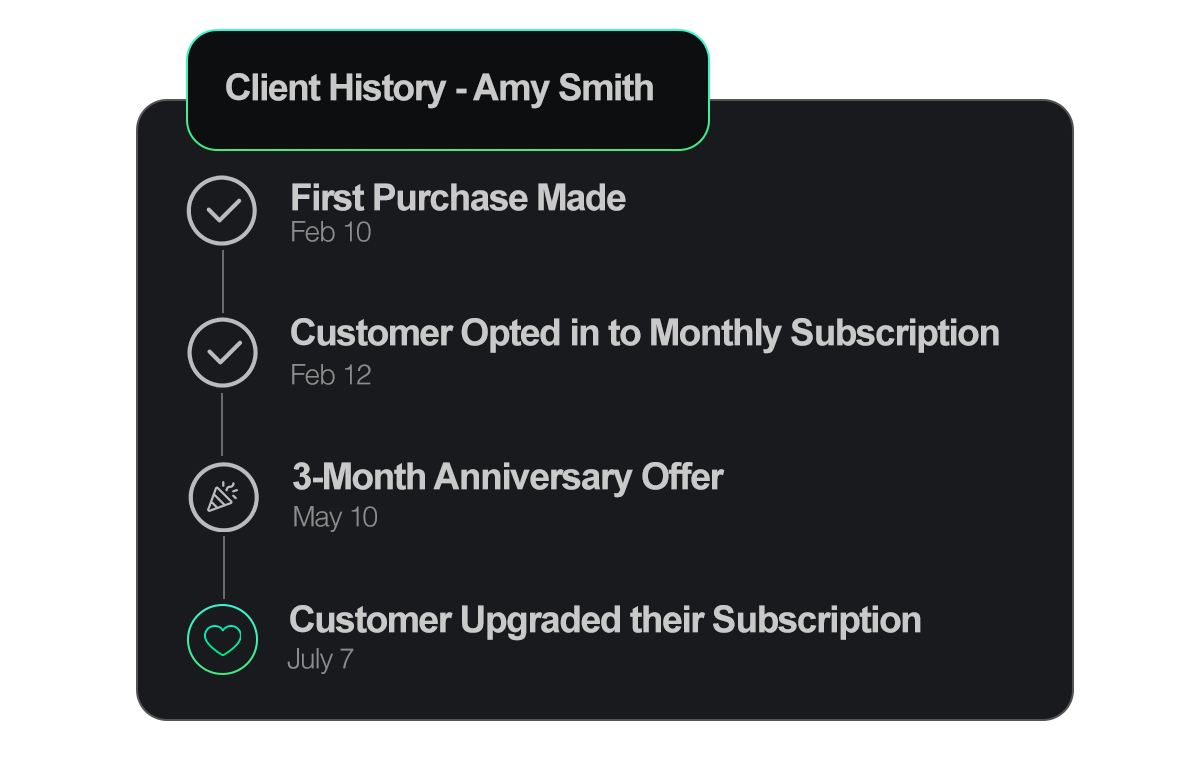This screenshot has height=760, width=1182.
Task: Select the July 7 date text
Action: [320, 659]
